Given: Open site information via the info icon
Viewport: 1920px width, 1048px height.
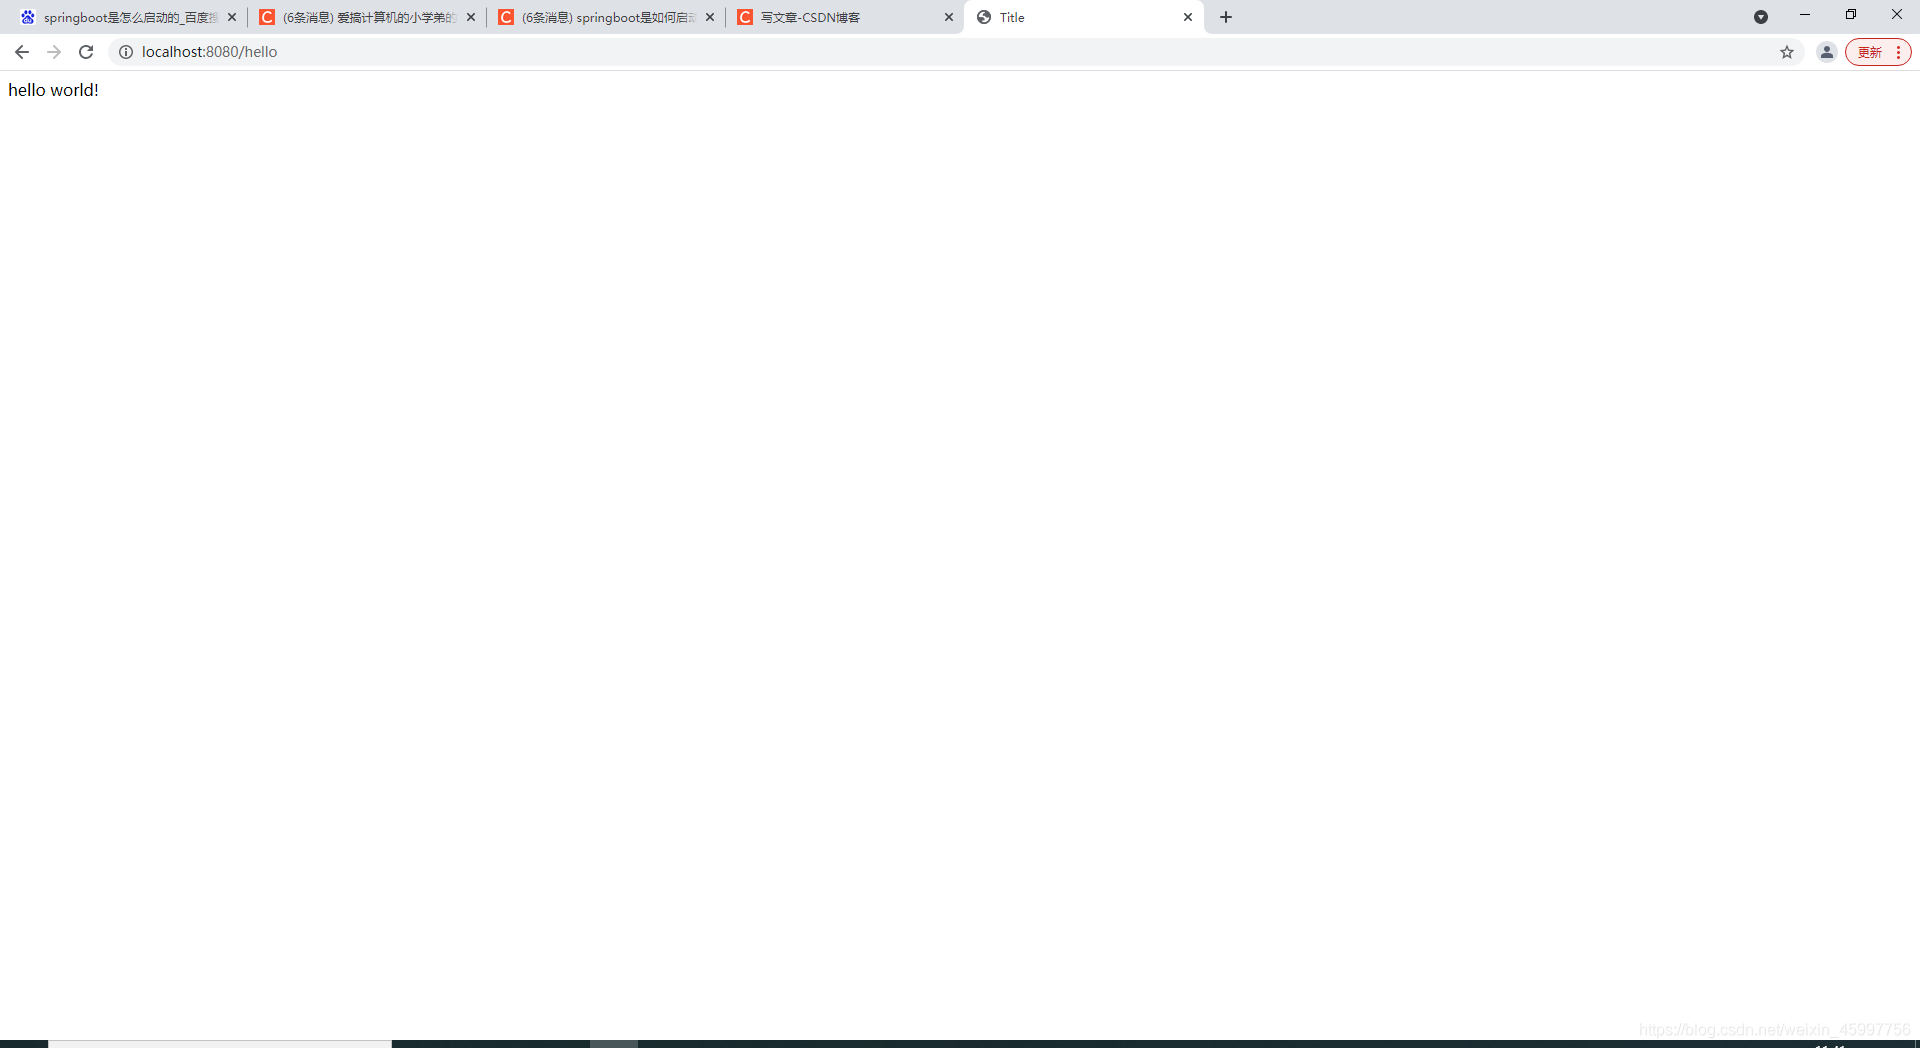Looking at the screenshot, I should (x=125, y=52).
